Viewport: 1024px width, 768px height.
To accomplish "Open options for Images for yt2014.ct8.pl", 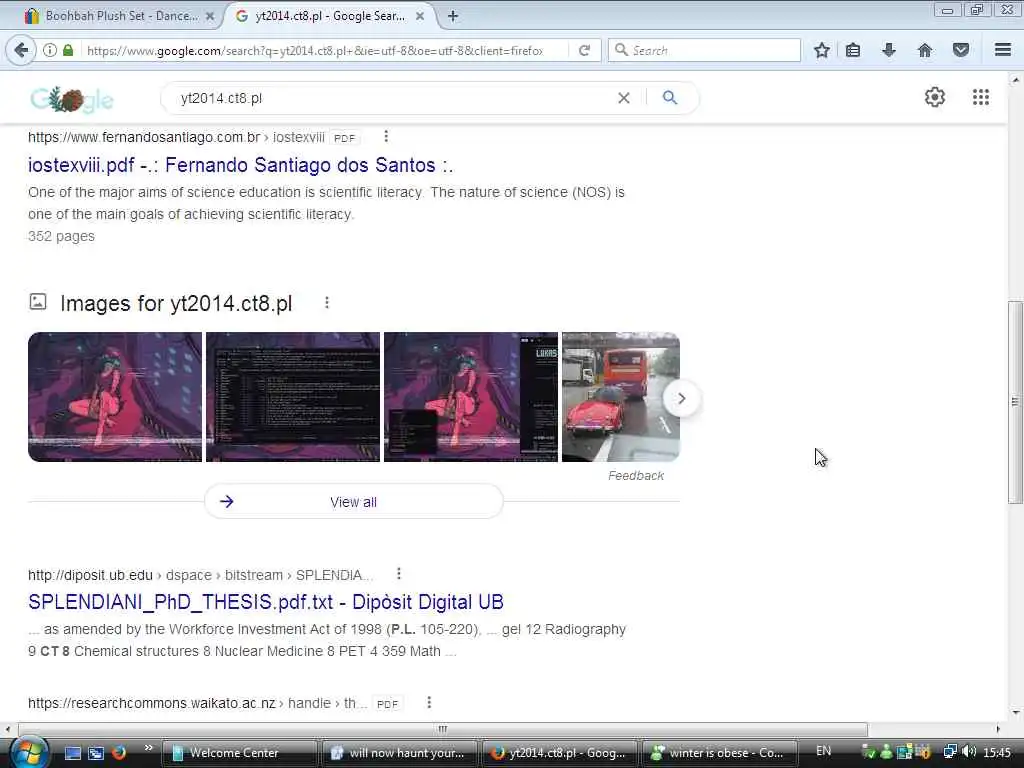I will coord(327,303).
